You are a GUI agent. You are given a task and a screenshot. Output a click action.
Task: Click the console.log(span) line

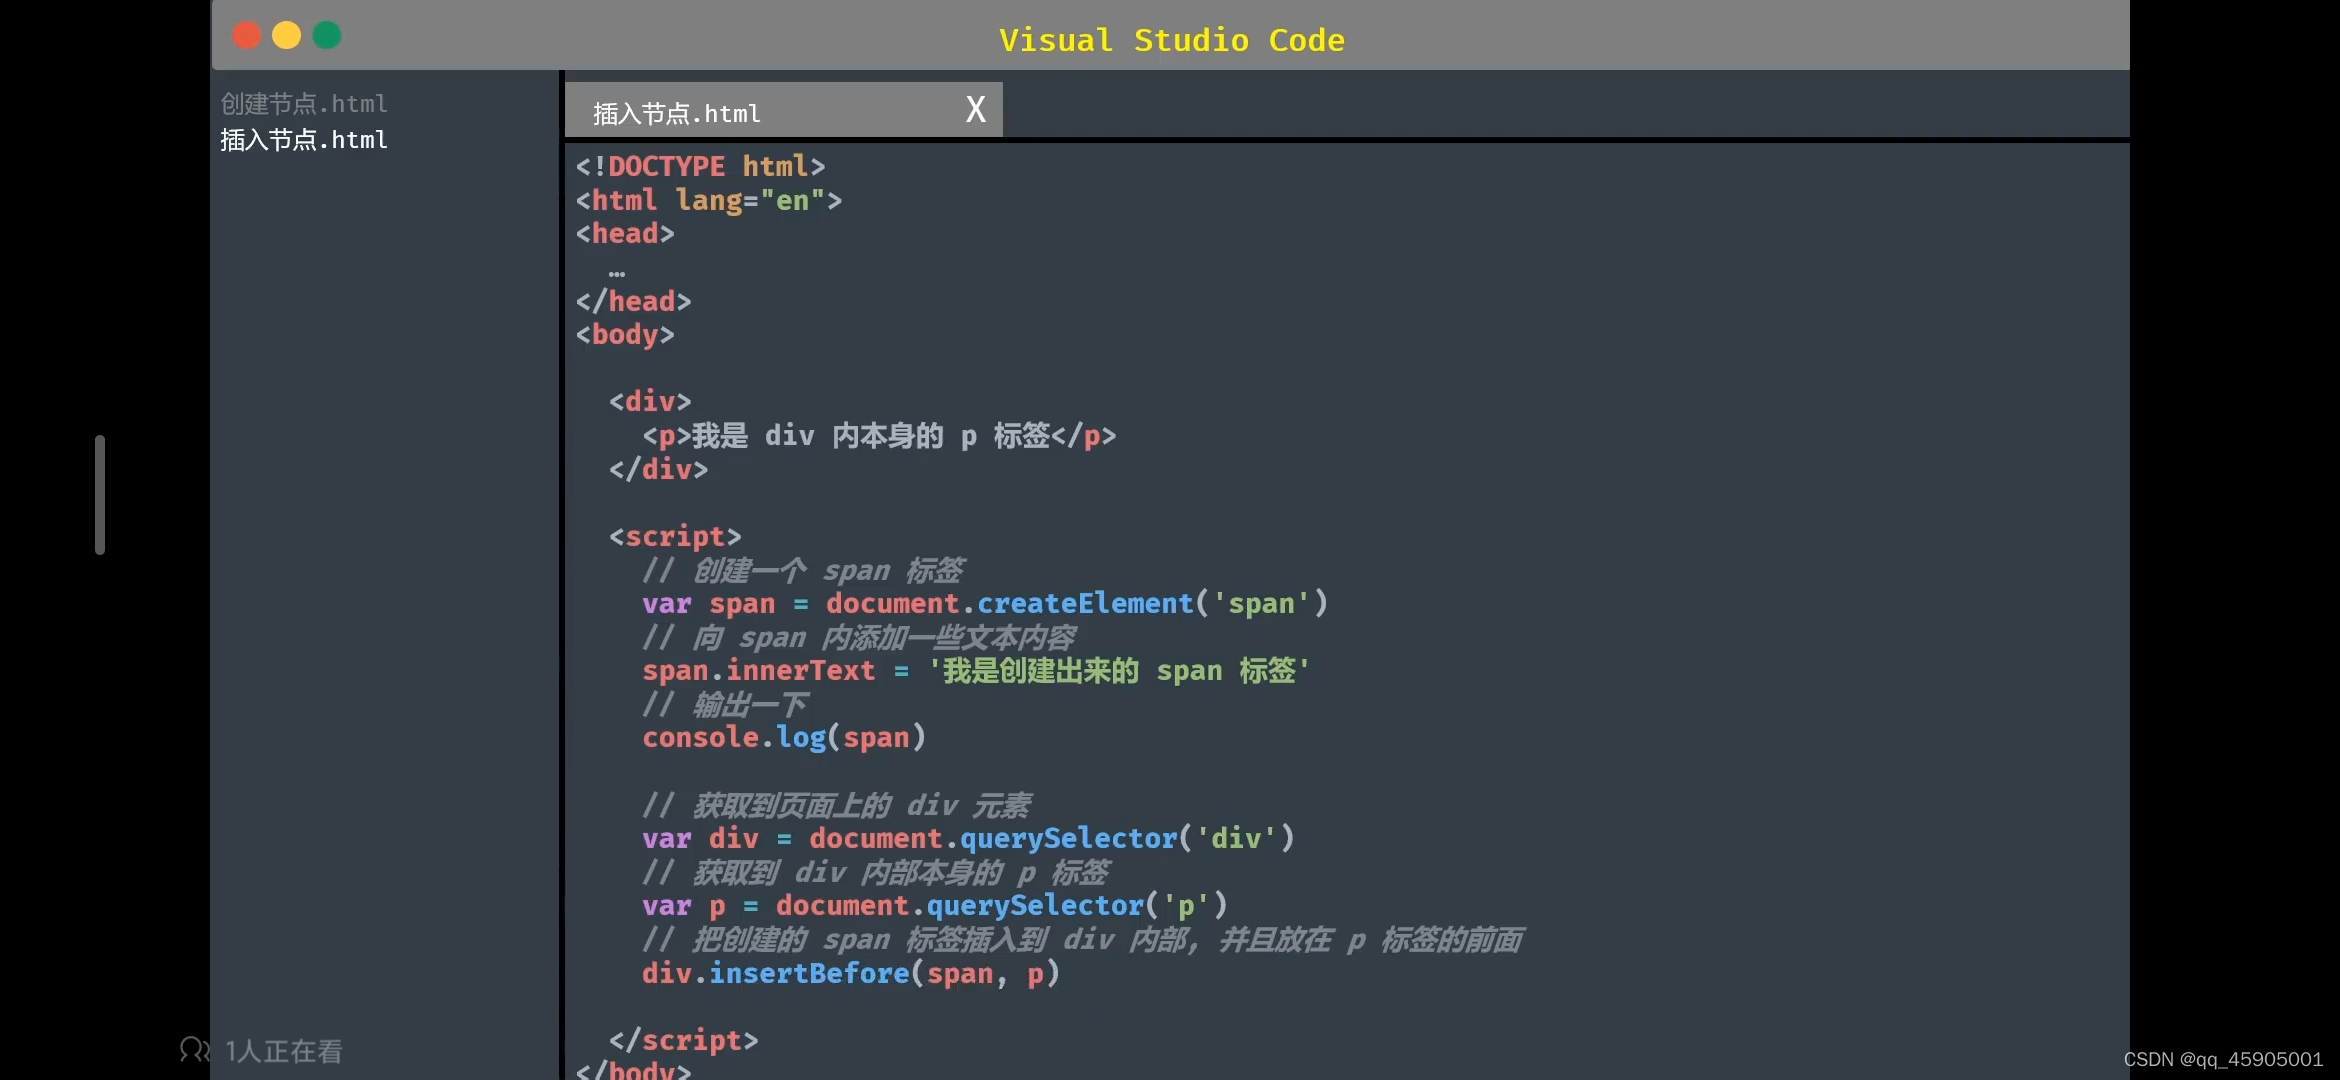click(783, 738)
